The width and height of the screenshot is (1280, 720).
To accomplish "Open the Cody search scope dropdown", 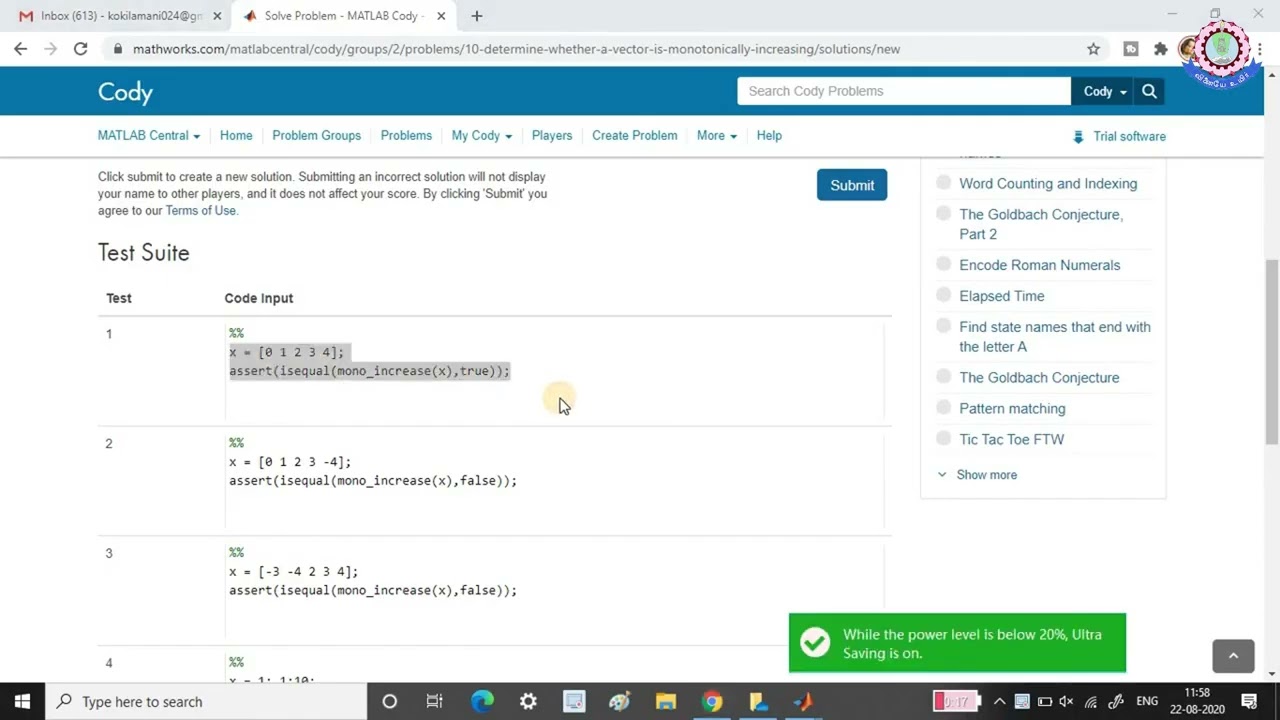I will coord(1104,91).
